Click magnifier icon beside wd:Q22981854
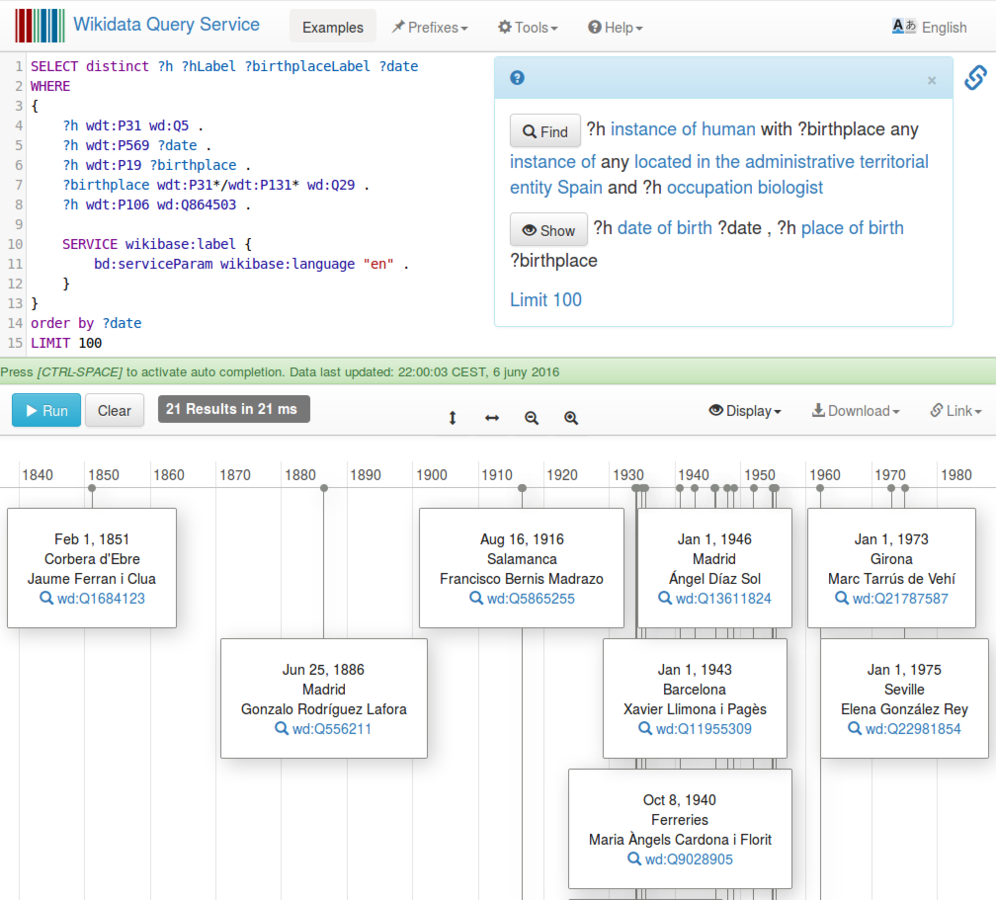 point(854,728)
